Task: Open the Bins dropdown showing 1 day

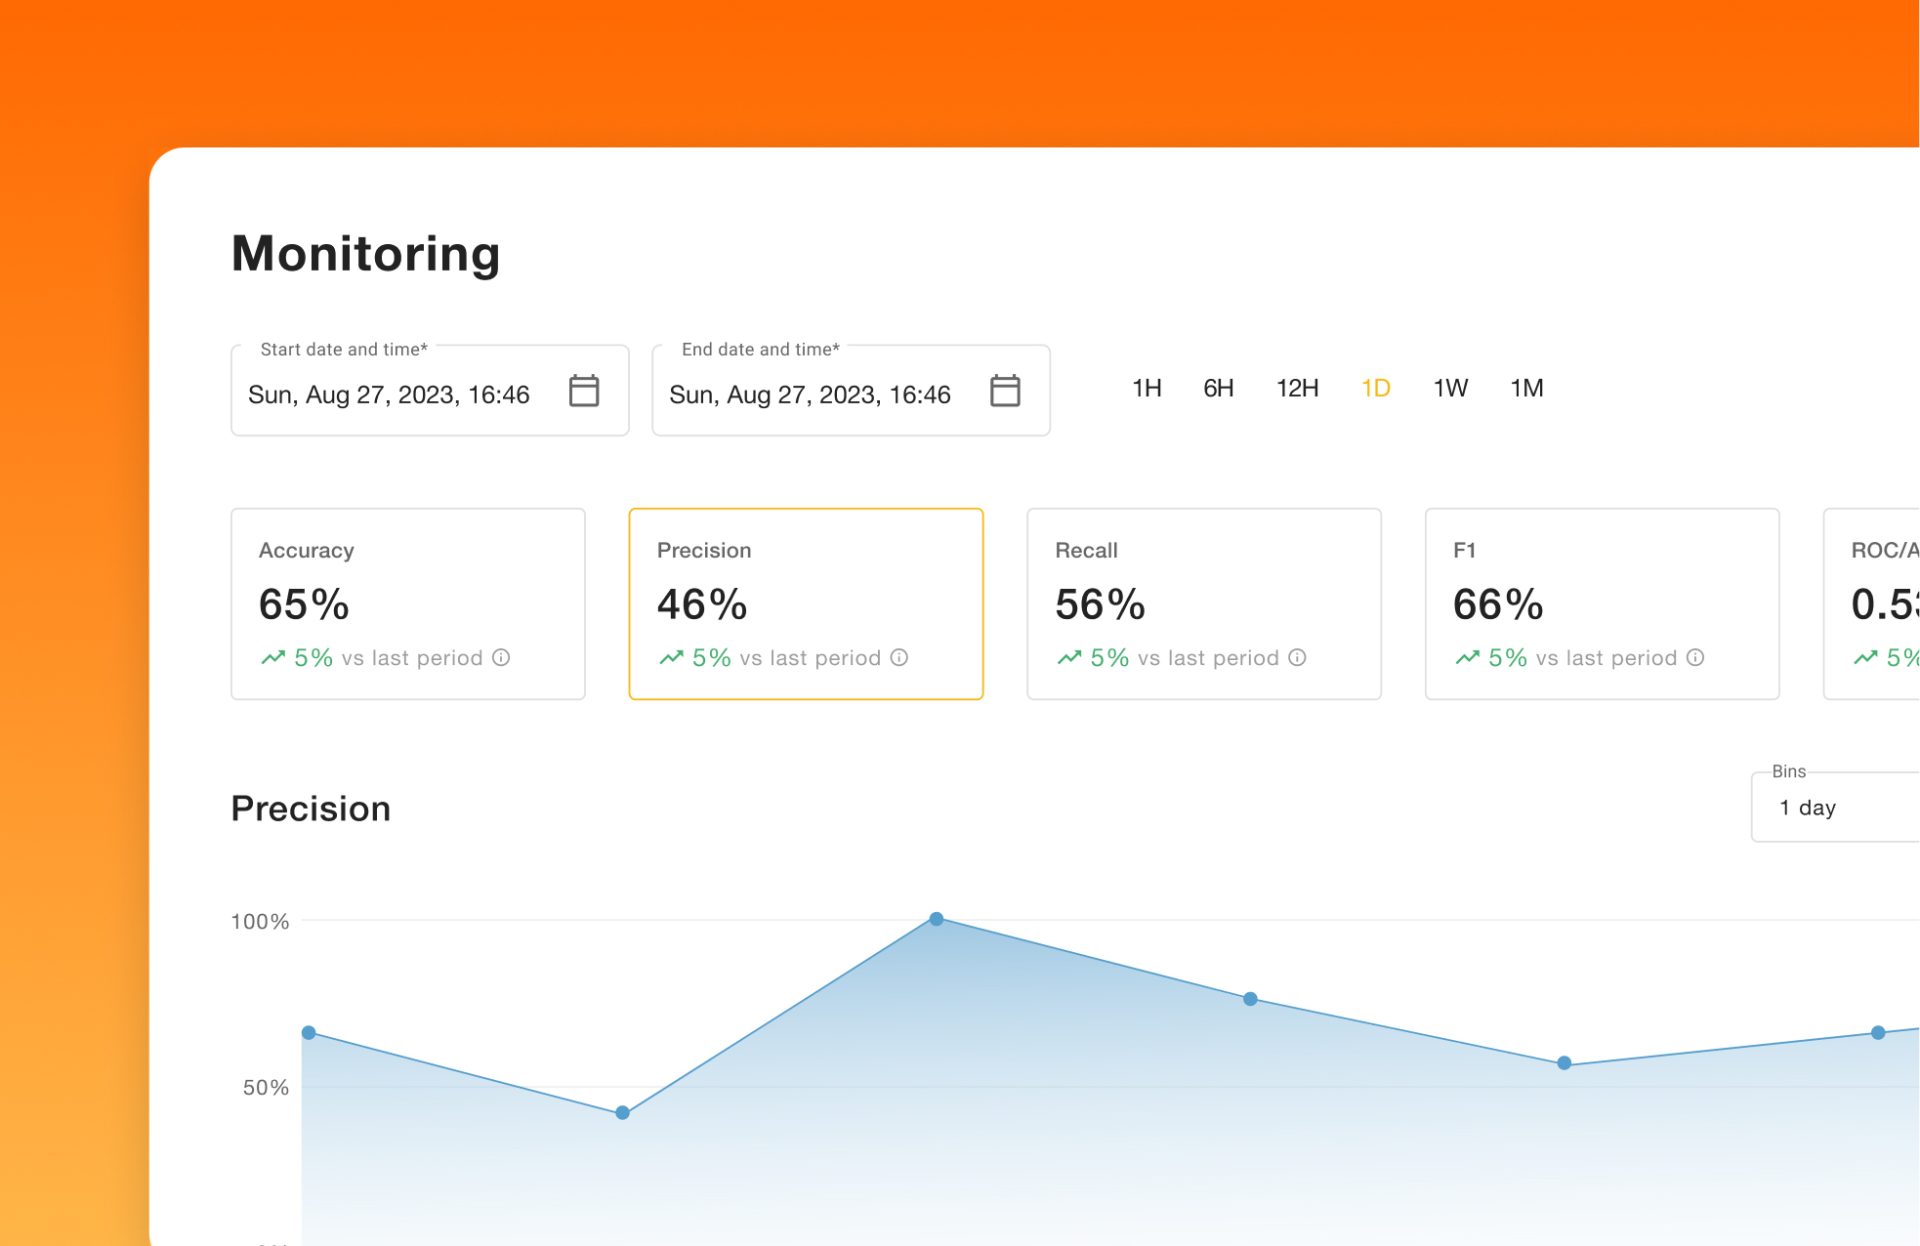Action: pos(1835,807)
